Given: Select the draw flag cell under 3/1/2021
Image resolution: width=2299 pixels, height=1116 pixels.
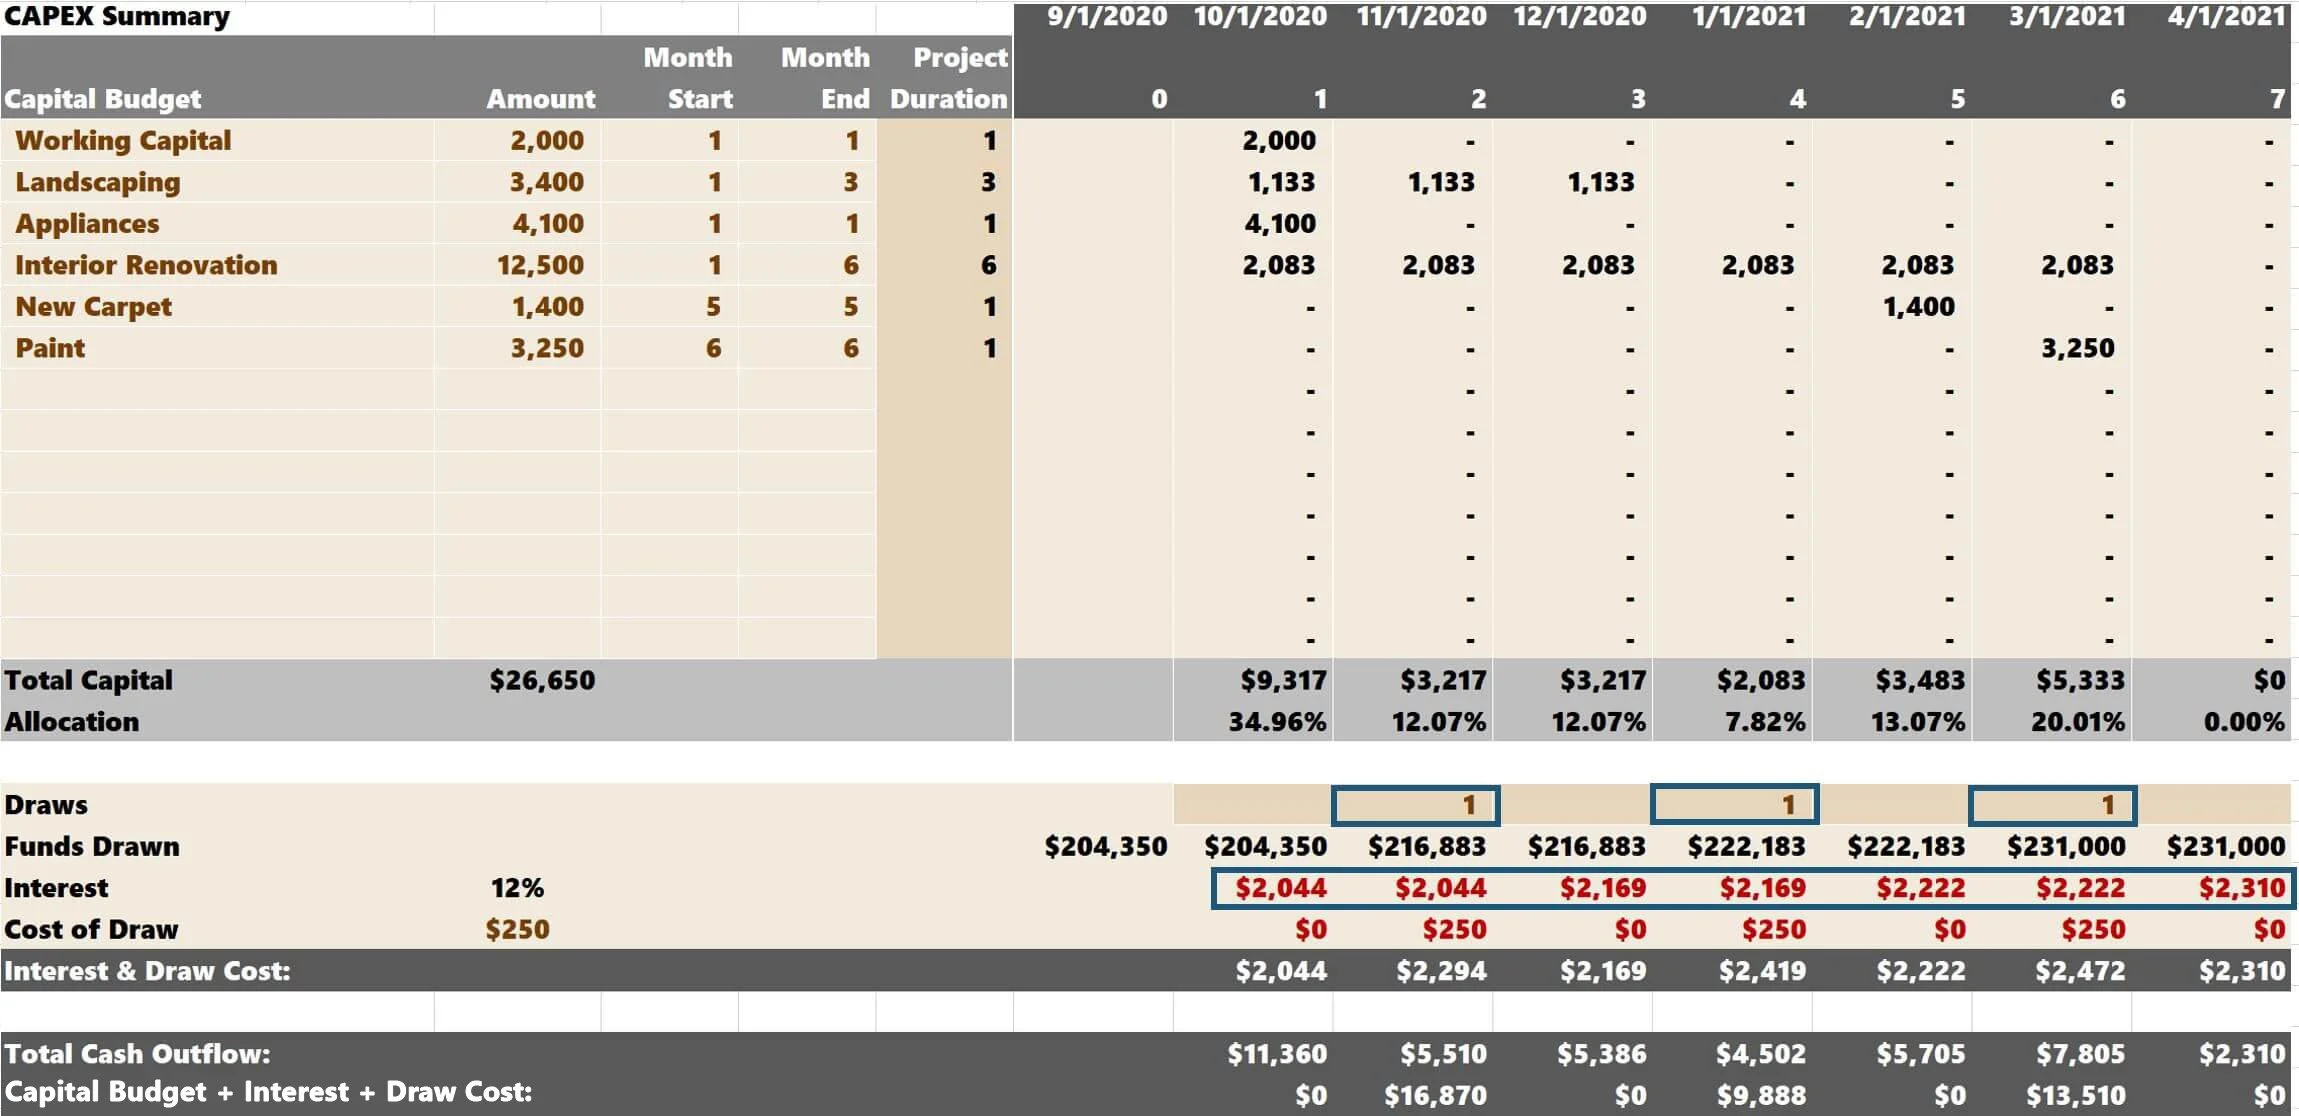Looking at the screenshot, I should click(2052, 805).
